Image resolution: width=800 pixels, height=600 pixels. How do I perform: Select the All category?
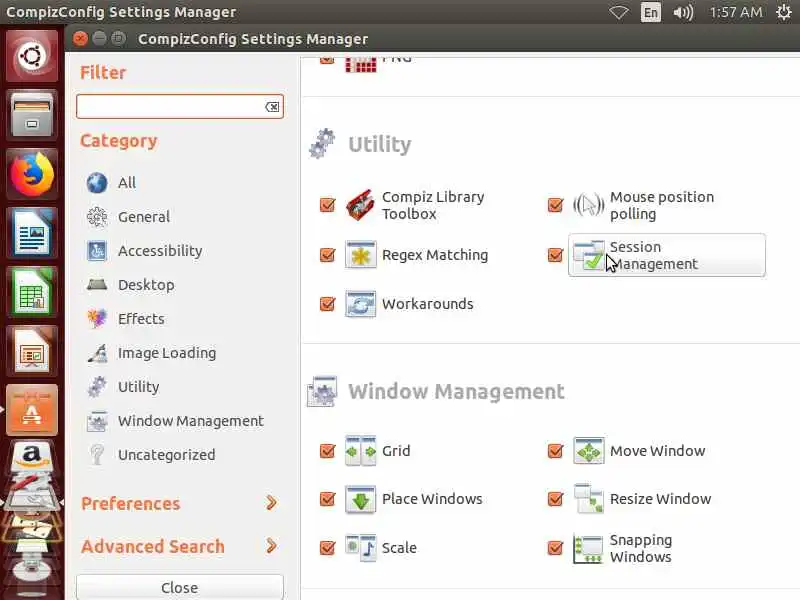pyautogui.click(x=127, y=183)
